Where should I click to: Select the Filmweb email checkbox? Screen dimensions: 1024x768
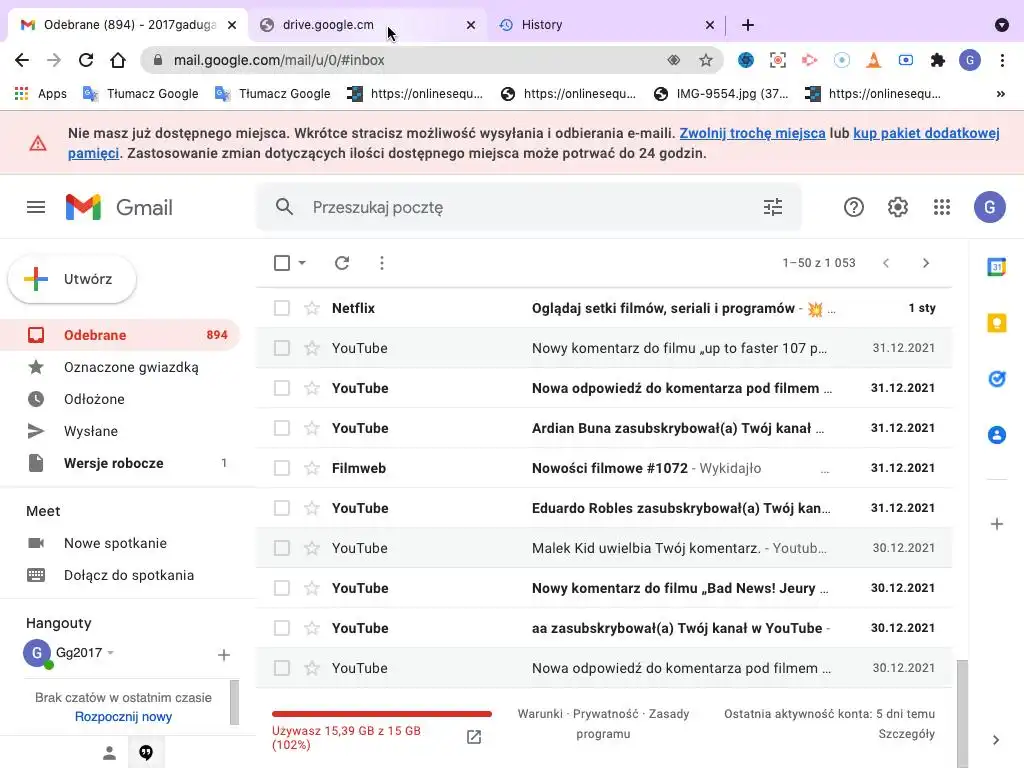(x=282, y=468)
